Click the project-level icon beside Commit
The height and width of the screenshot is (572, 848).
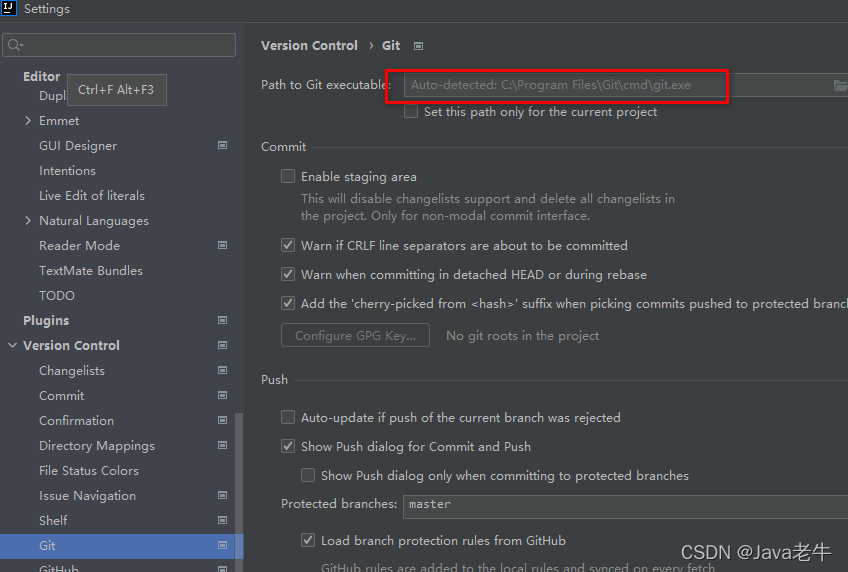[x=222, y=395]
